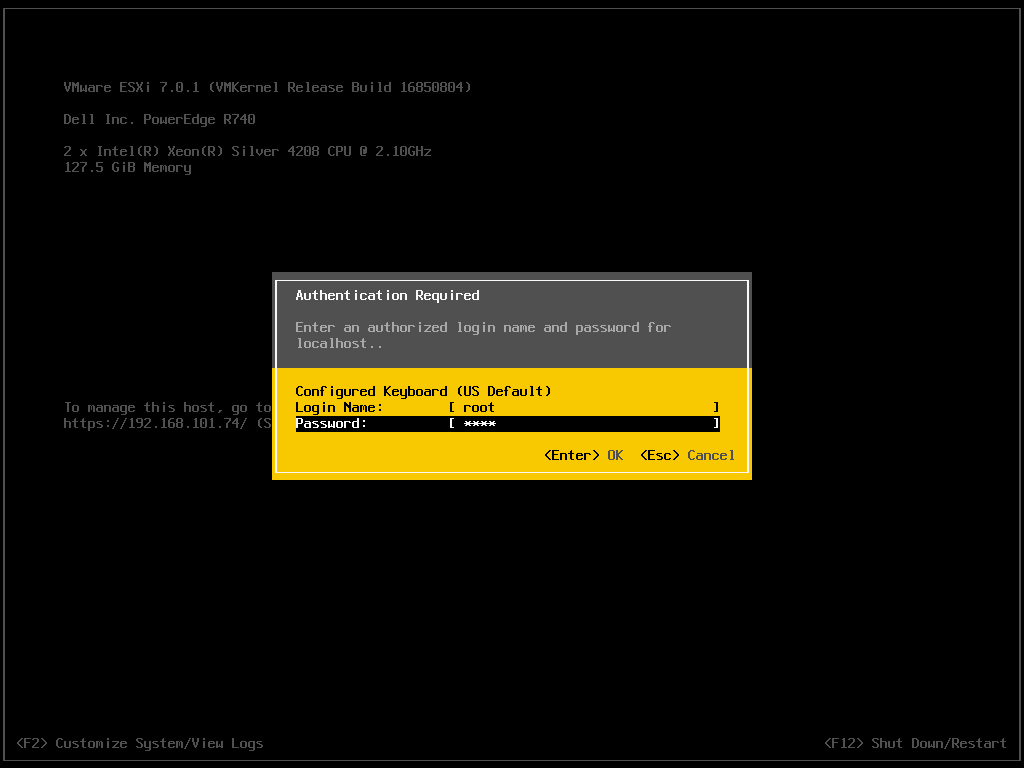Click the Authentication Required title
The width and height of the screenshot is (1024, 768).
387,295
